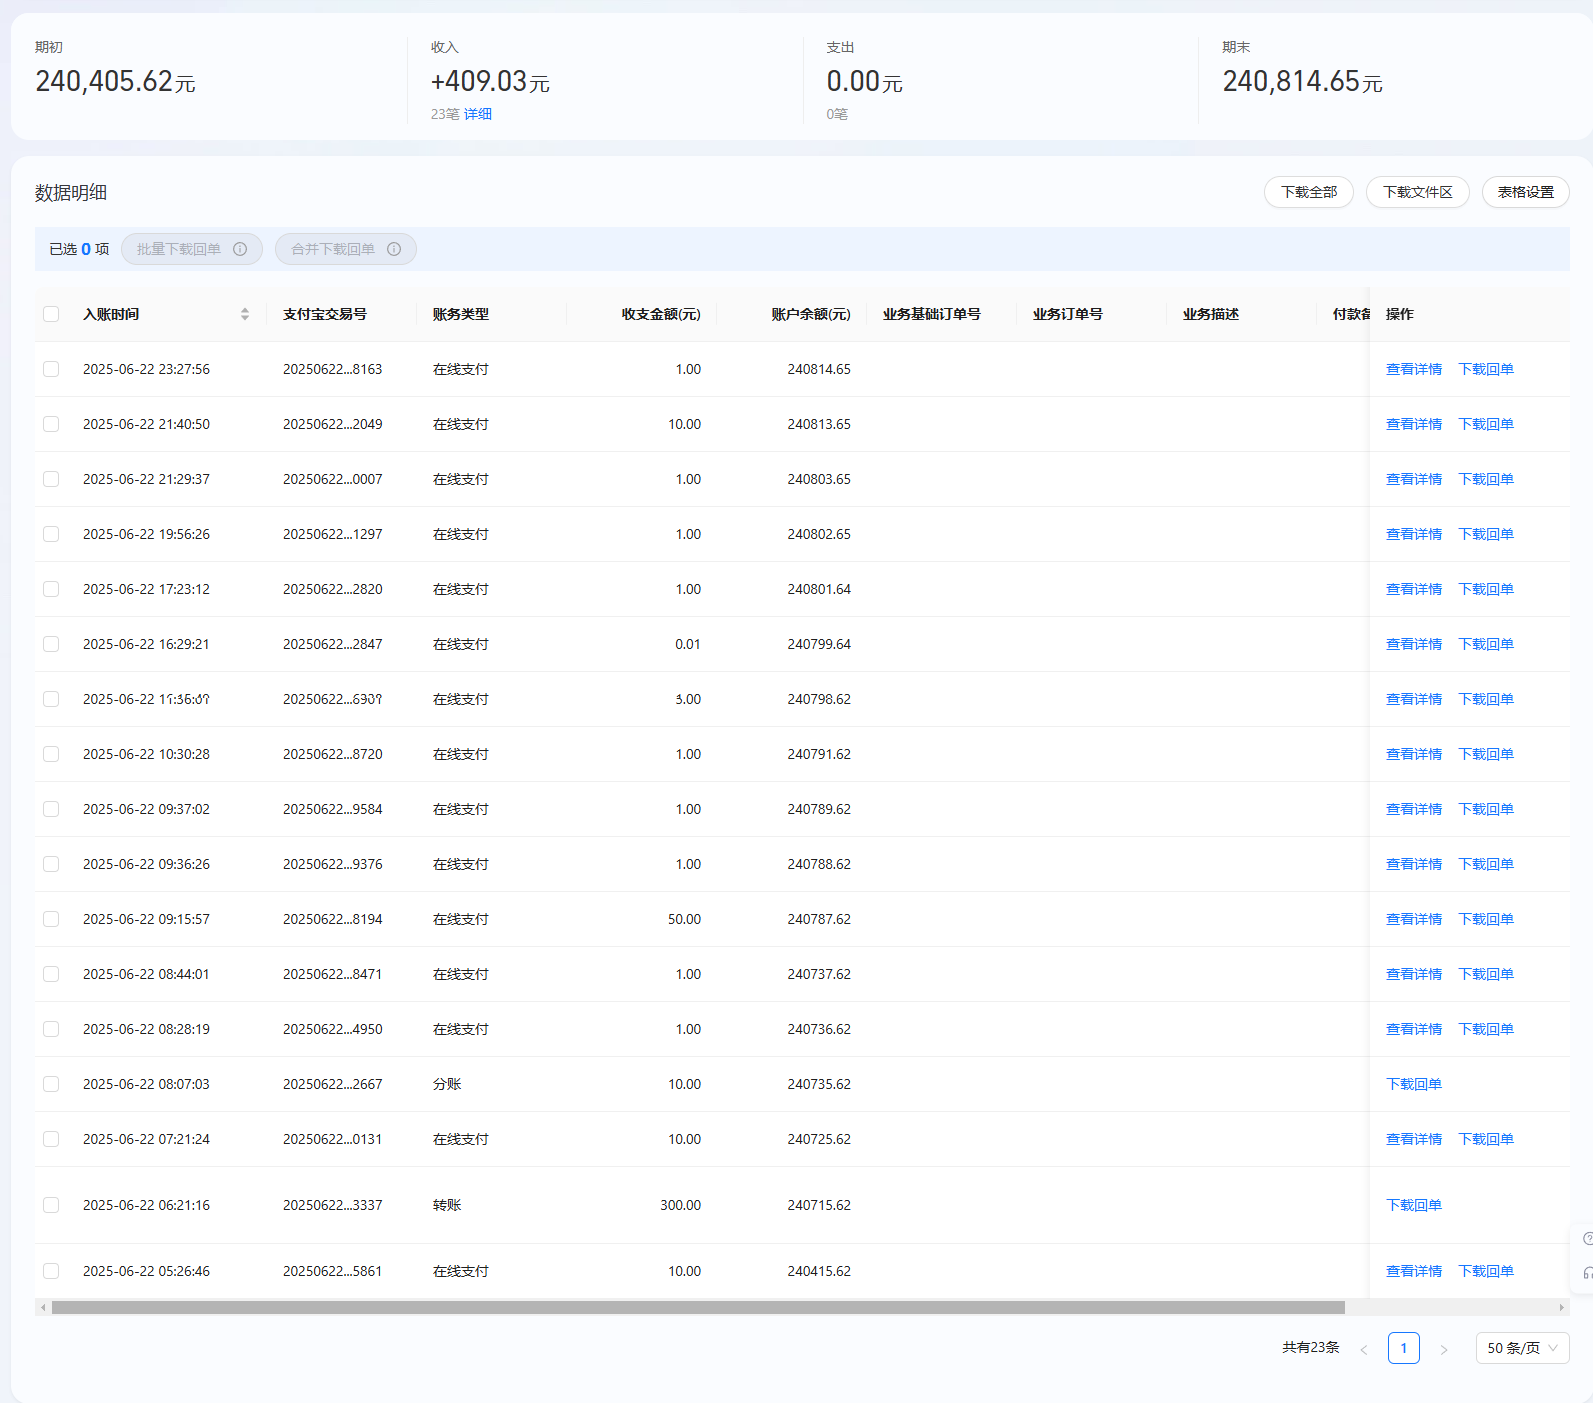
Task: Click 下载回单 for transaction 20250622...9376
Action: point(1486,864)
